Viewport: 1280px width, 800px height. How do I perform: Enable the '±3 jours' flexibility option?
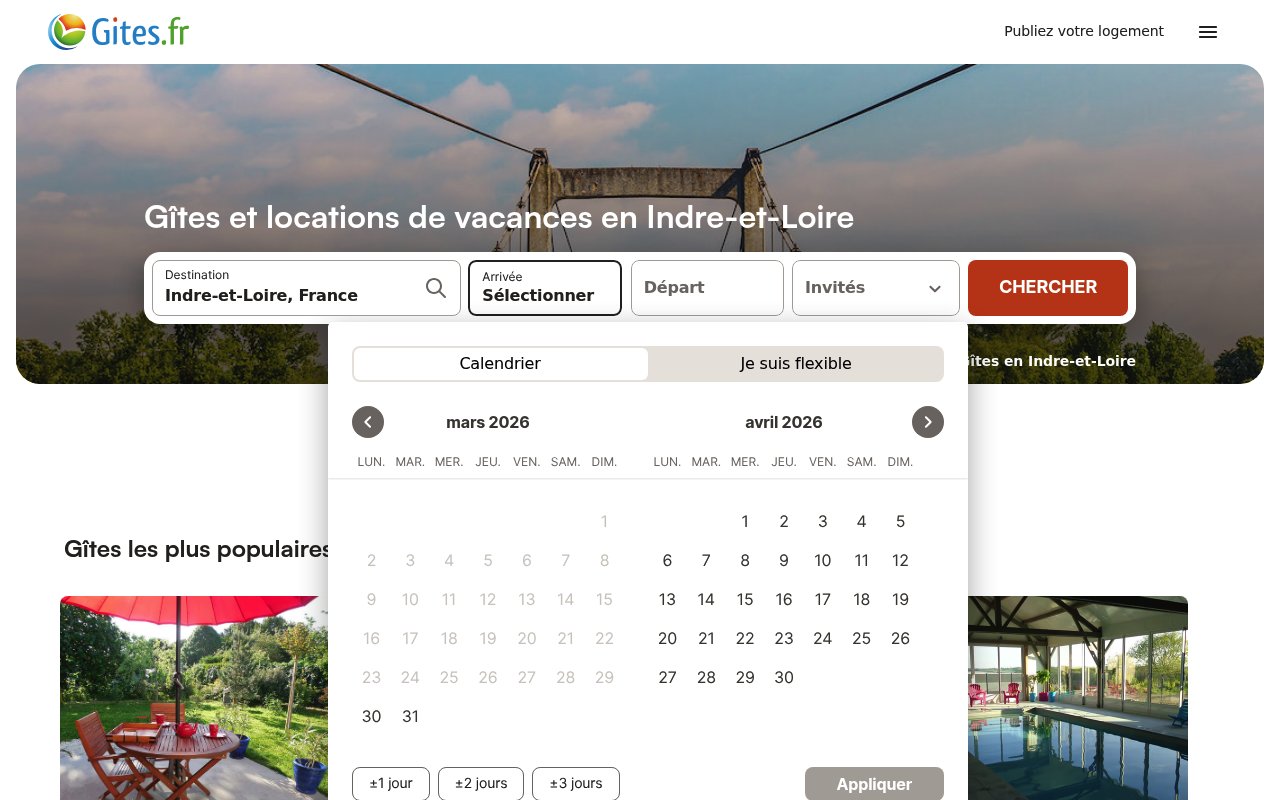pyautogui.click(x=575, y=783)
